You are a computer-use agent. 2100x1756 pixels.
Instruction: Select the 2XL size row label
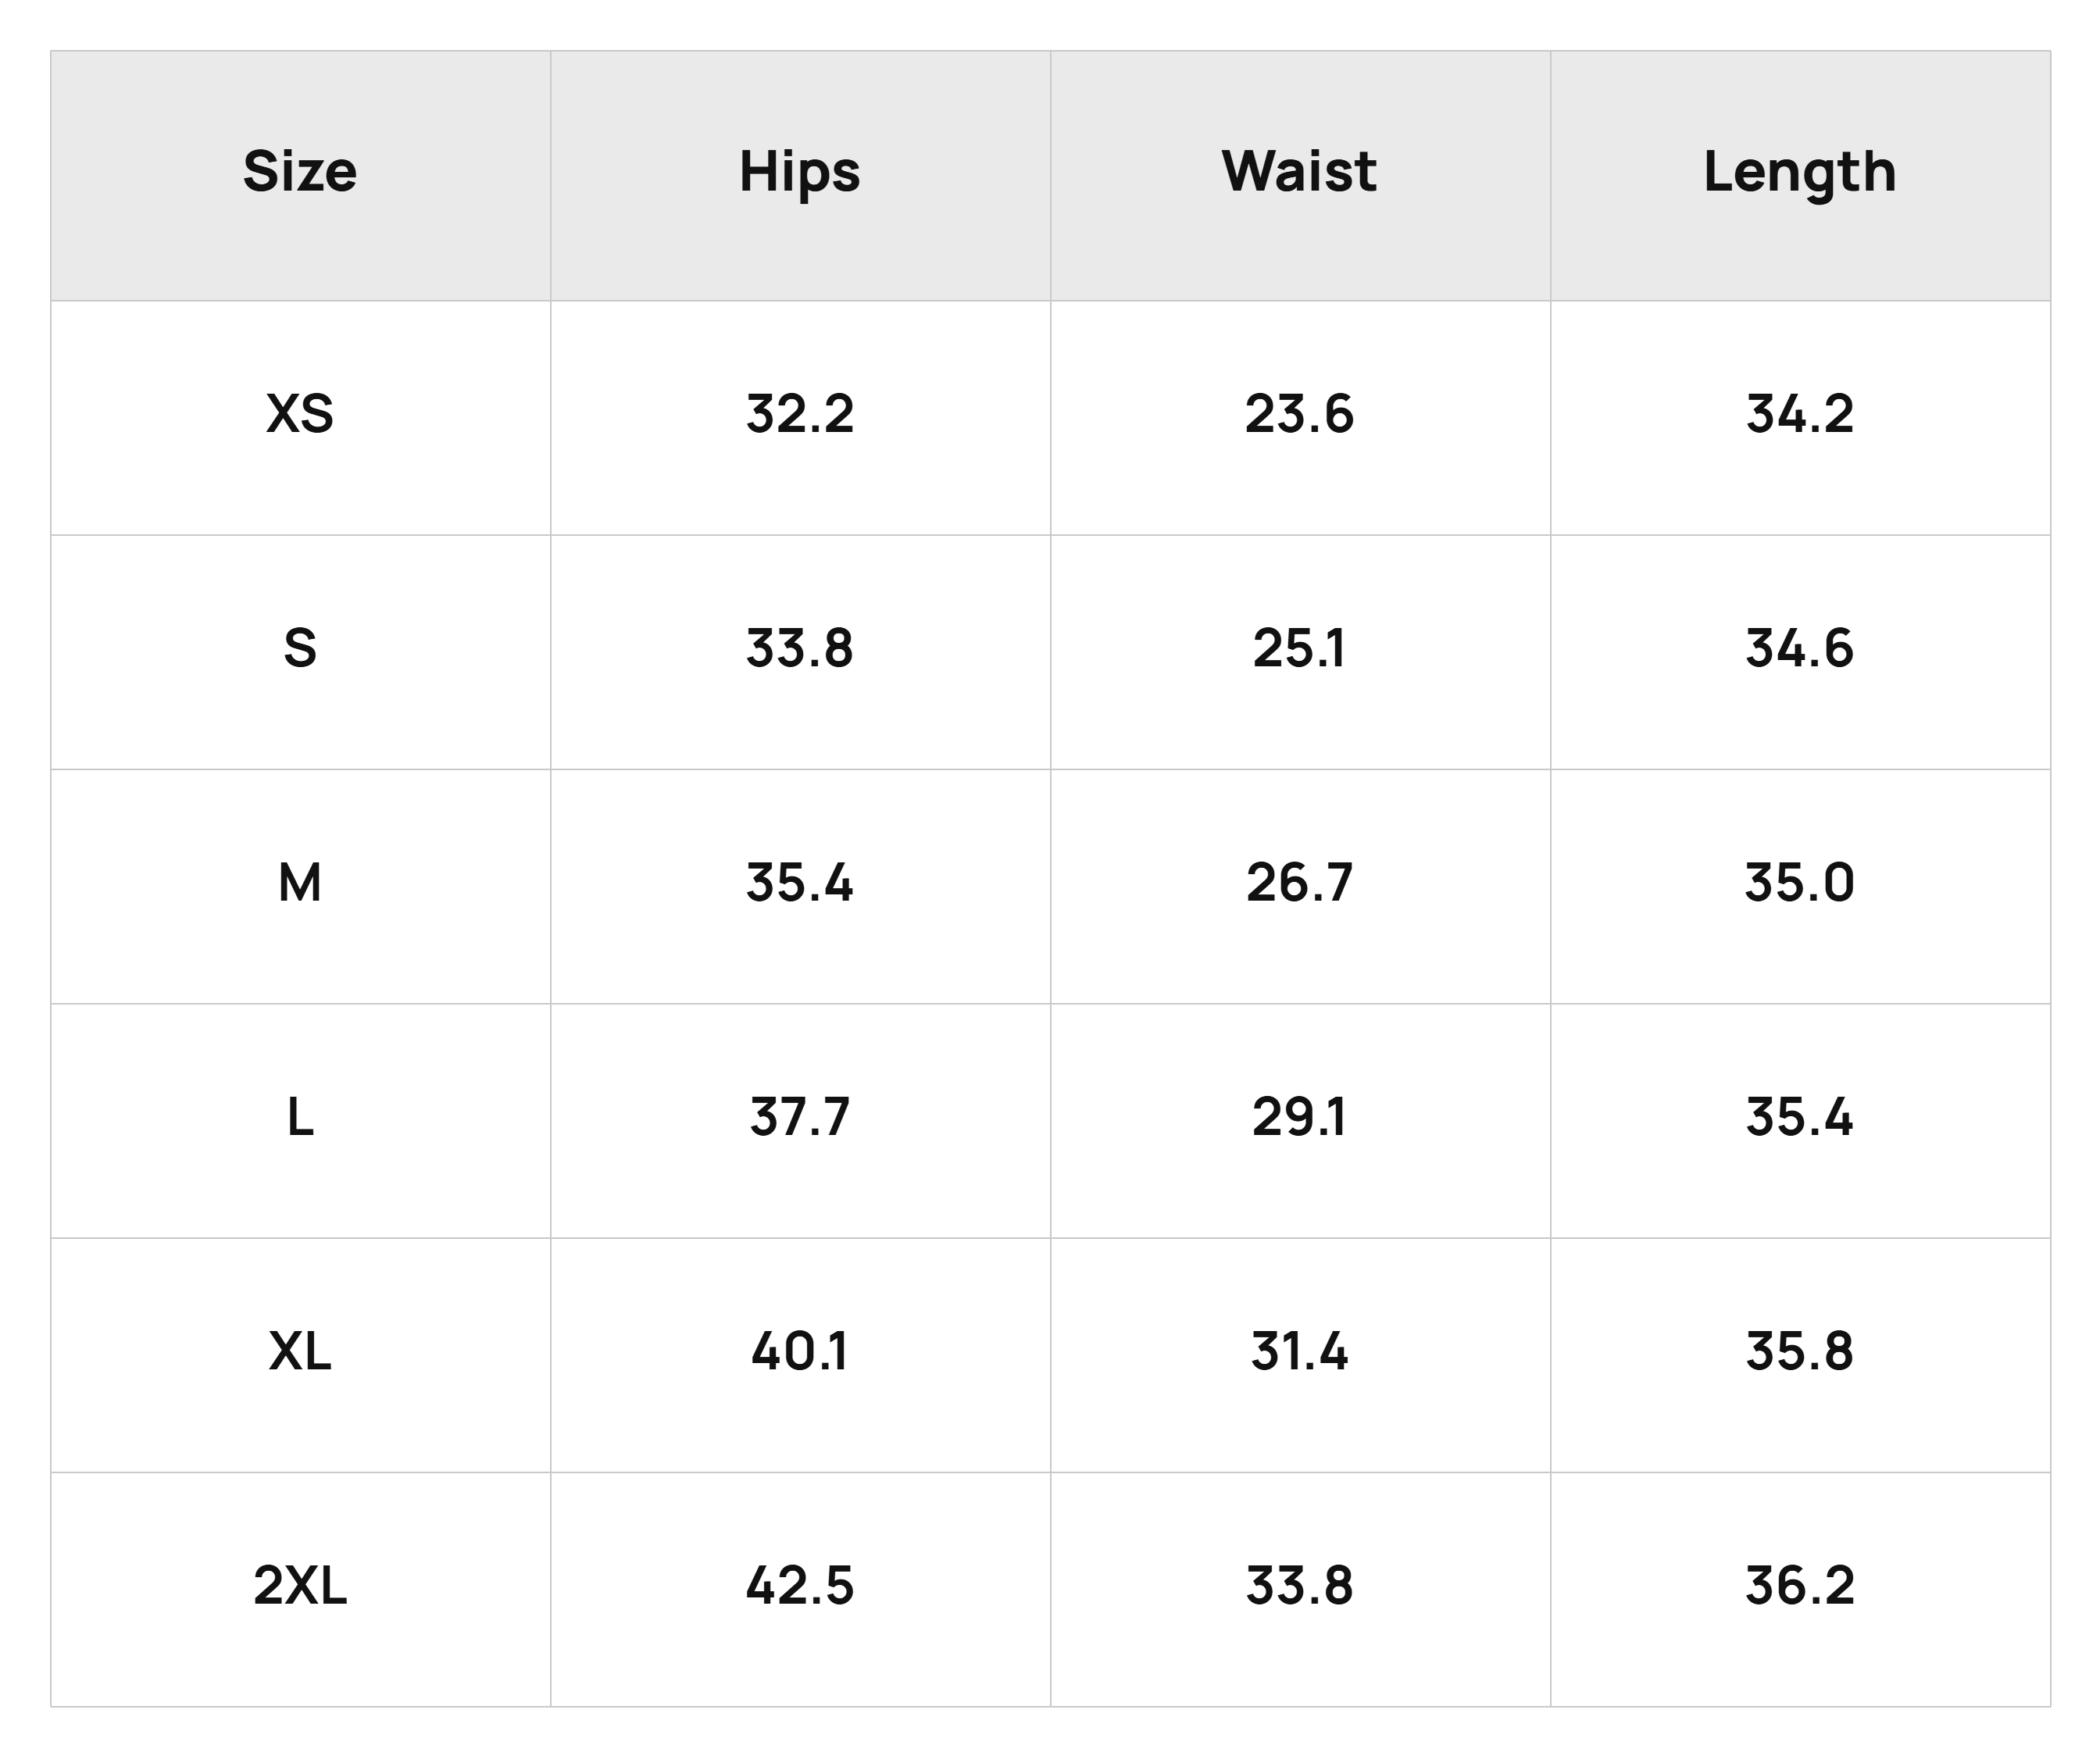pos(300,1586)
